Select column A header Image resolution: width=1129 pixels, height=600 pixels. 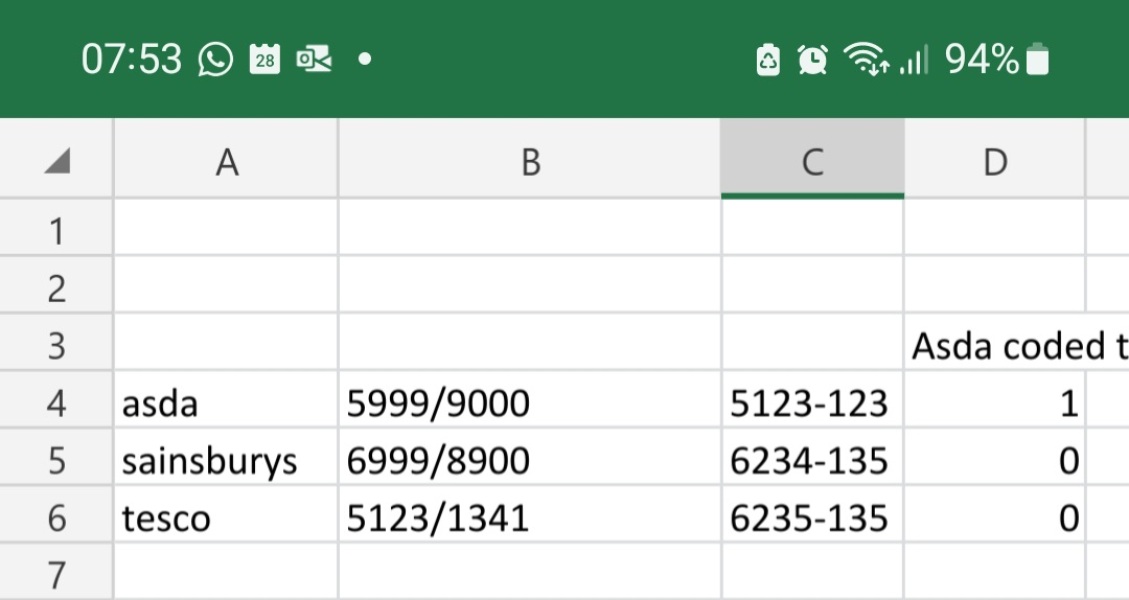(225, 160)
